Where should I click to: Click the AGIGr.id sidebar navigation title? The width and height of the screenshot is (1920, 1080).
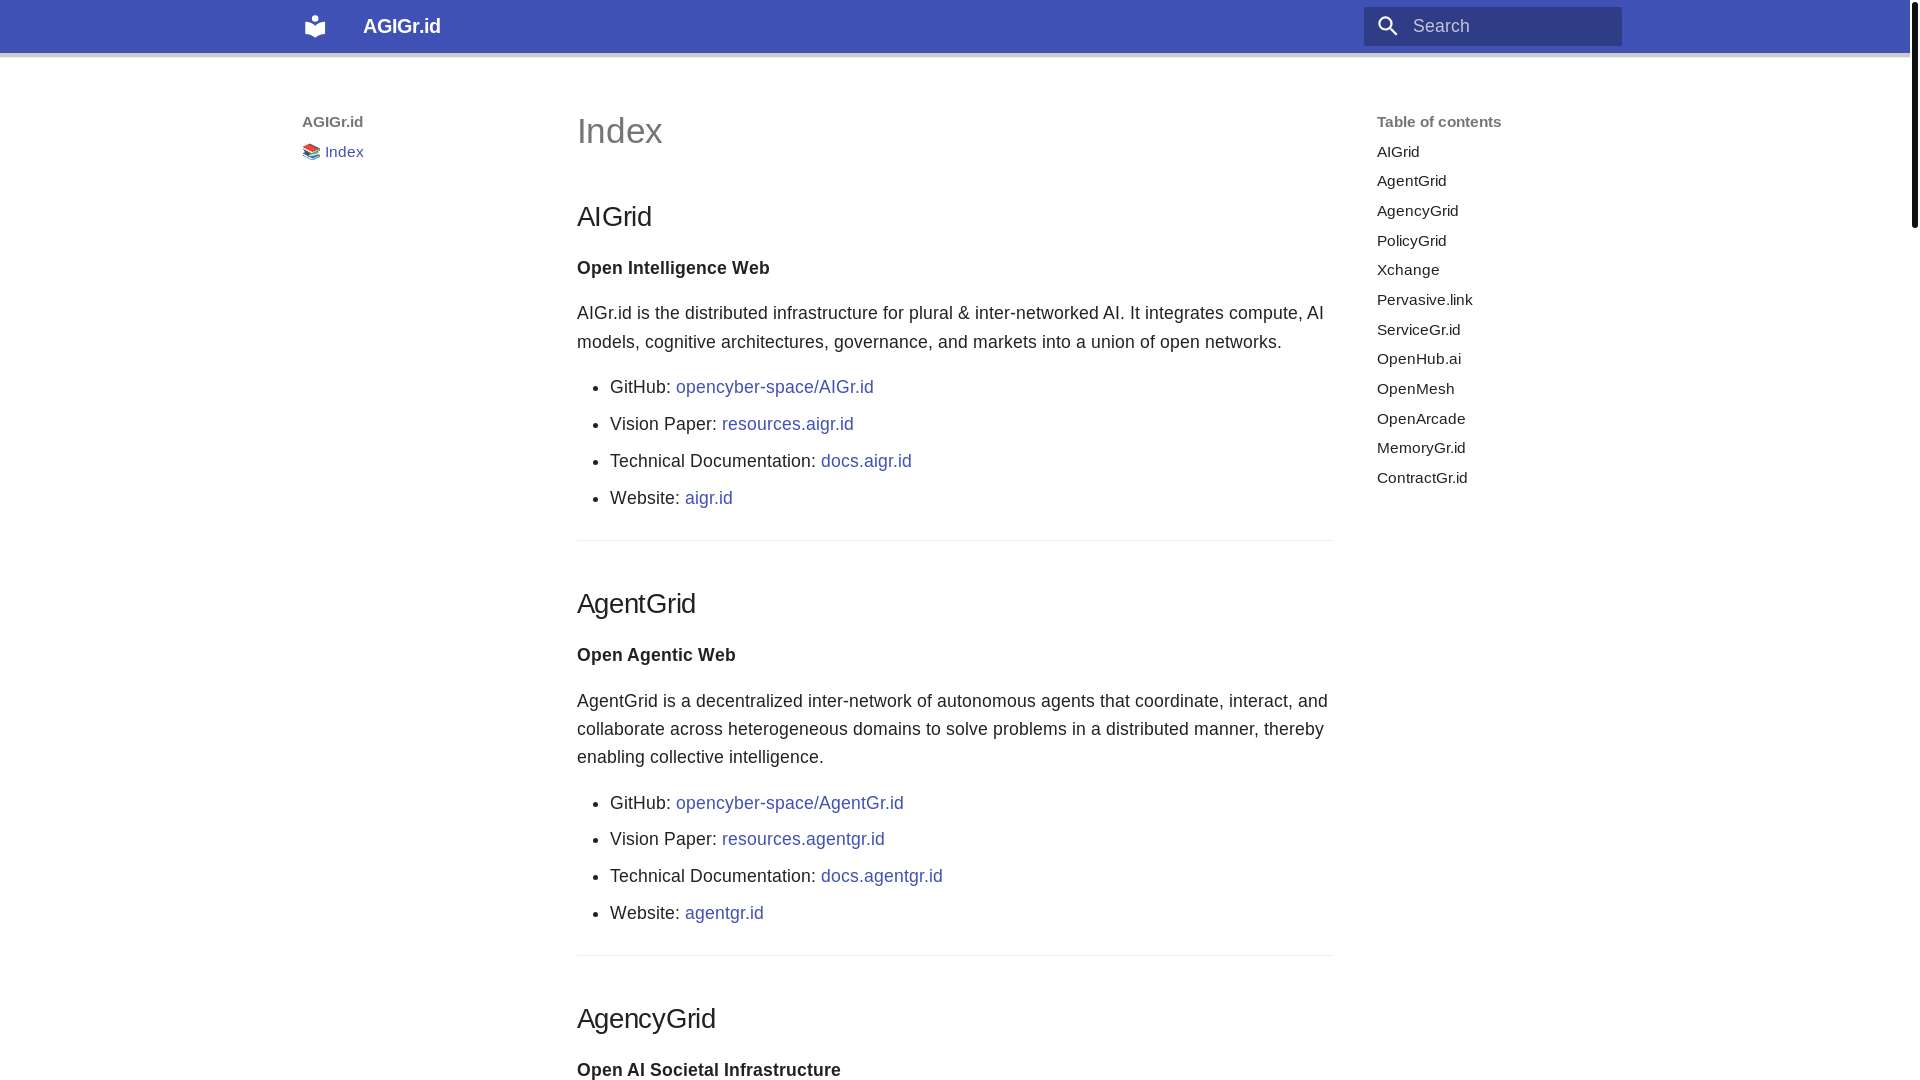click(x=332, y=122)
